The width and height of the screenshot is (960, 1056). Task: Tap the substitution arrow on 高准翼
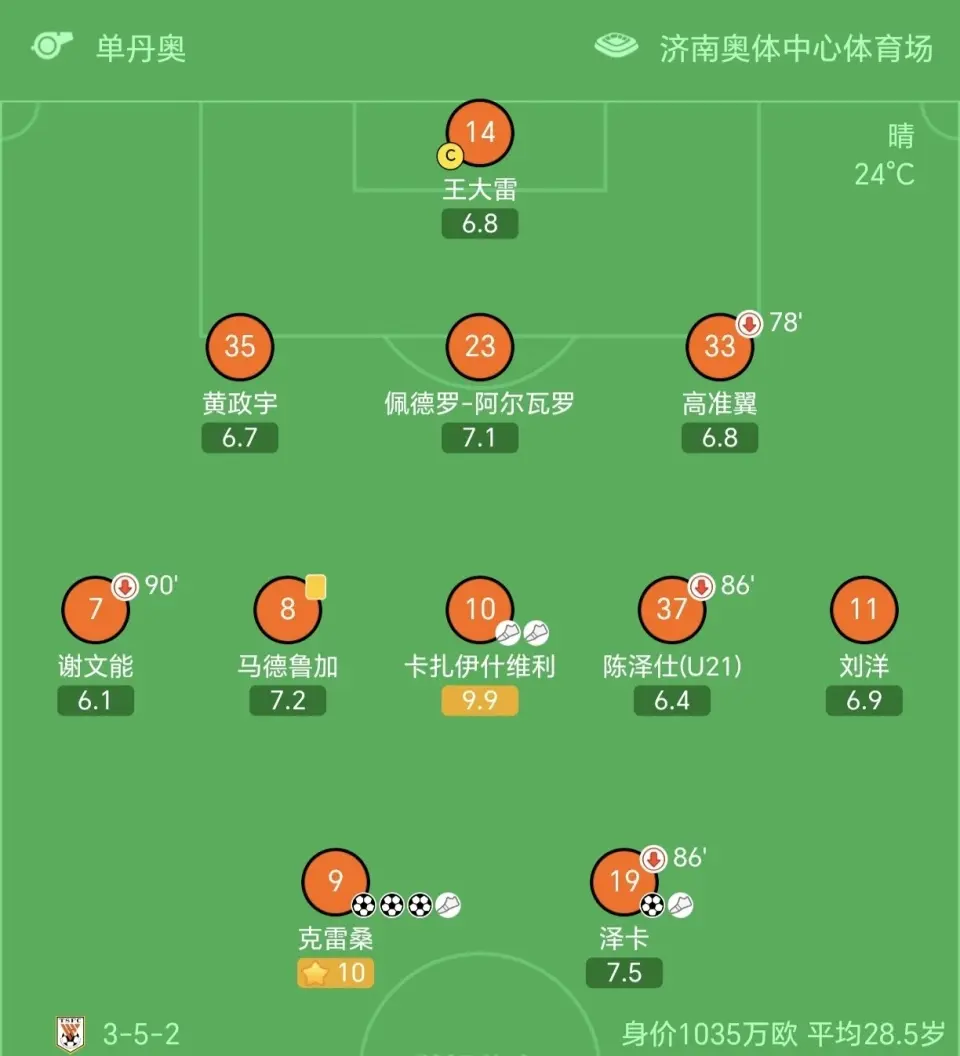[x=748, y=324]
